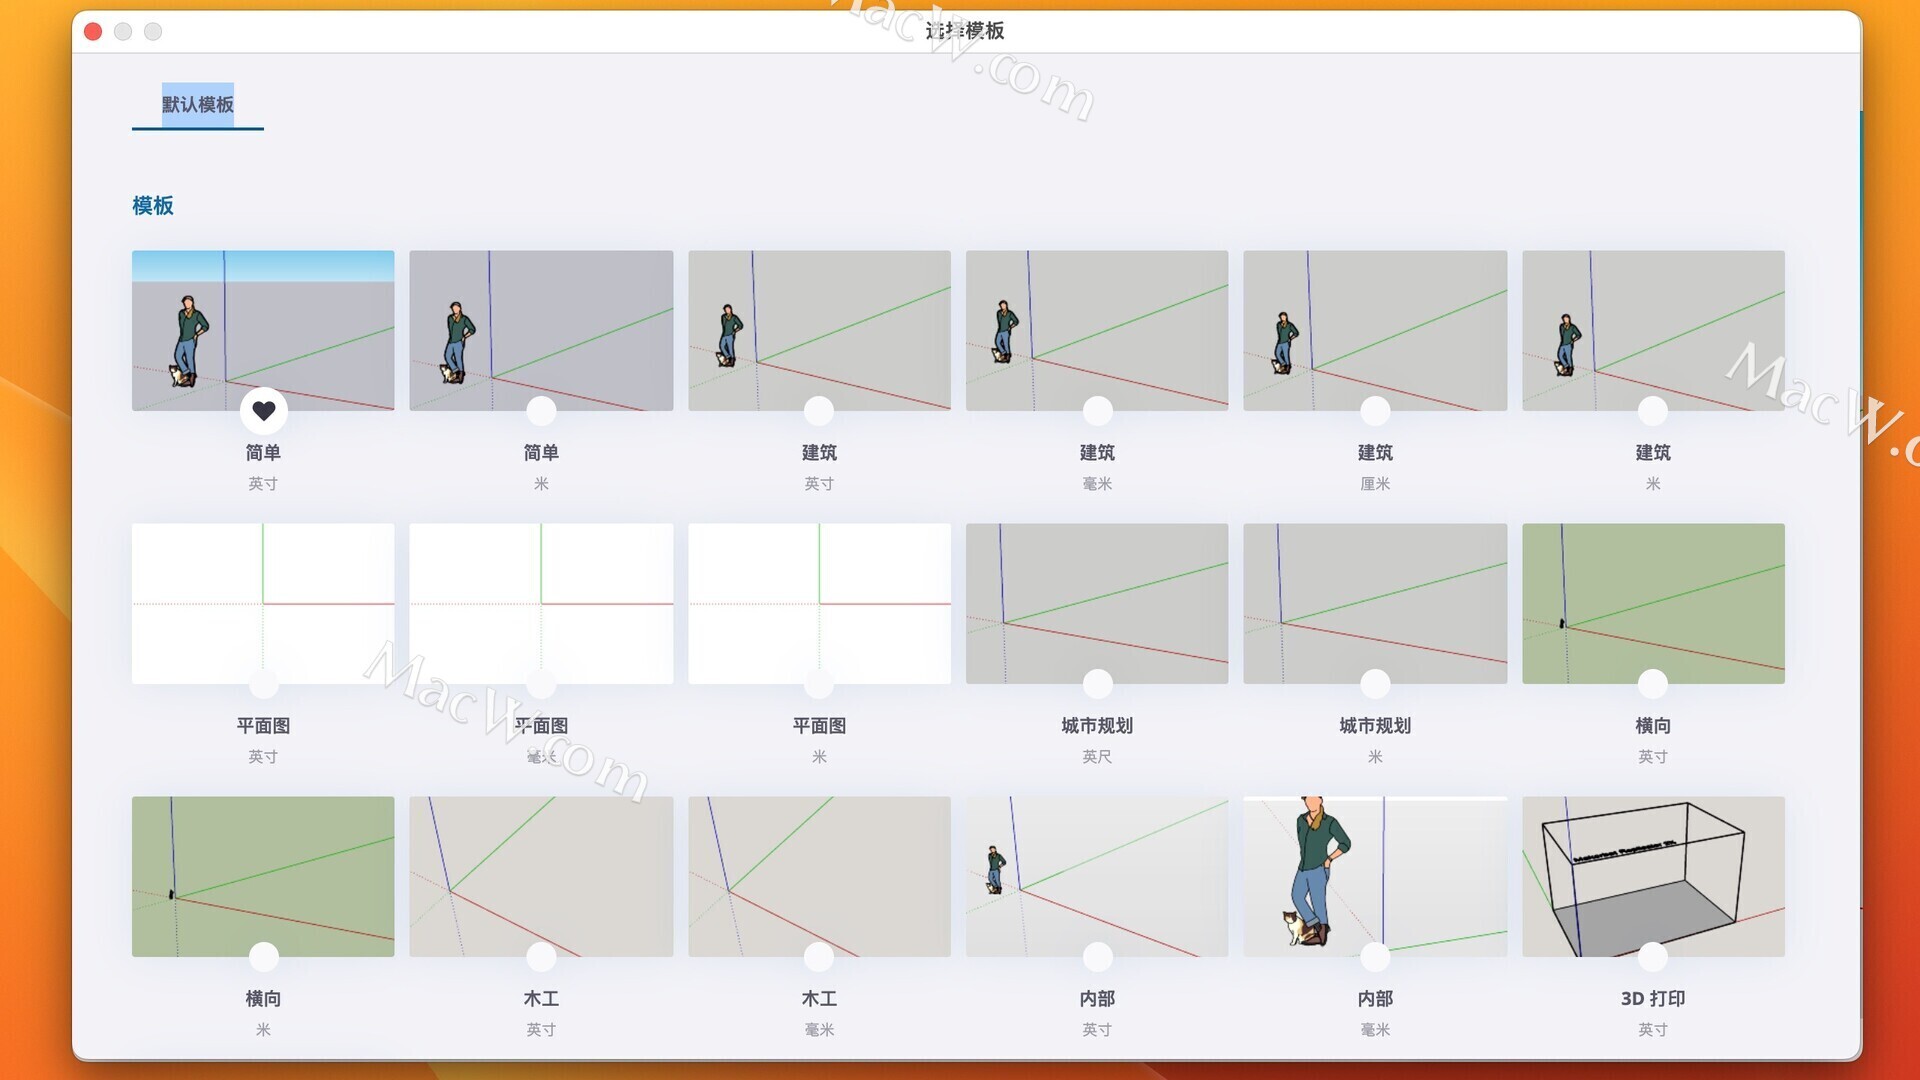Favorite the 木工 英寸 template
1920x1080 pixels.
tap(541, 956)
